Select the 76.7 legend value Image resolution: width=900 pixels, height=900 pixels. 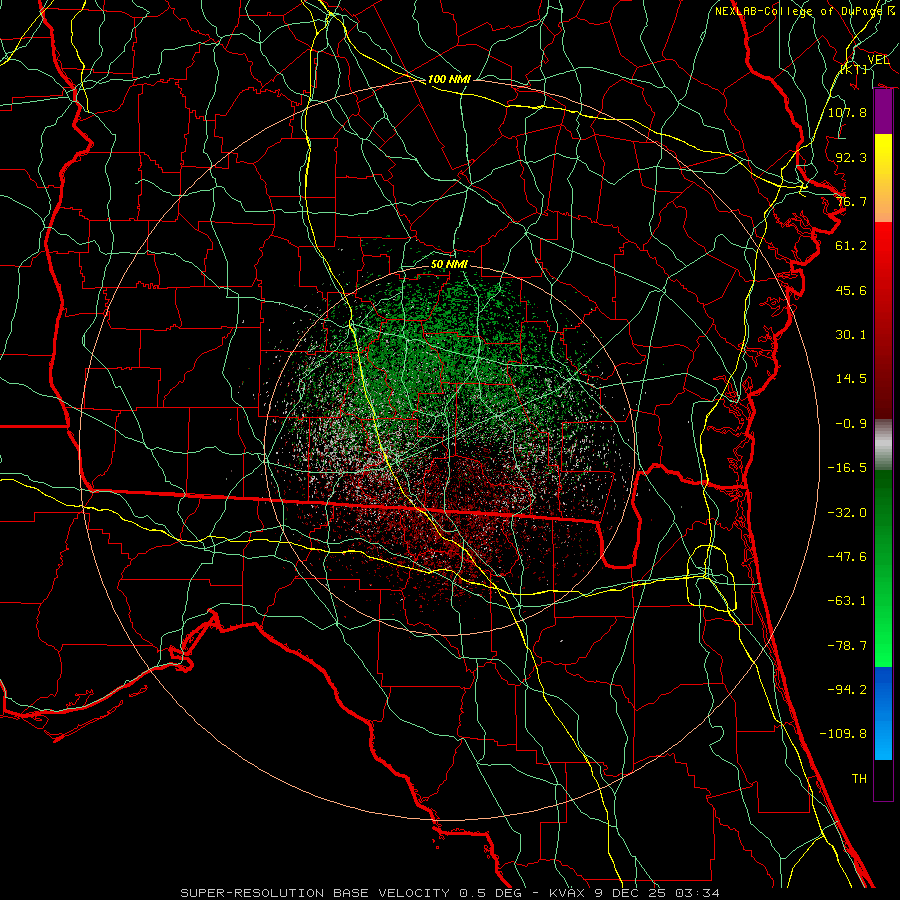(x=851, y=201)
